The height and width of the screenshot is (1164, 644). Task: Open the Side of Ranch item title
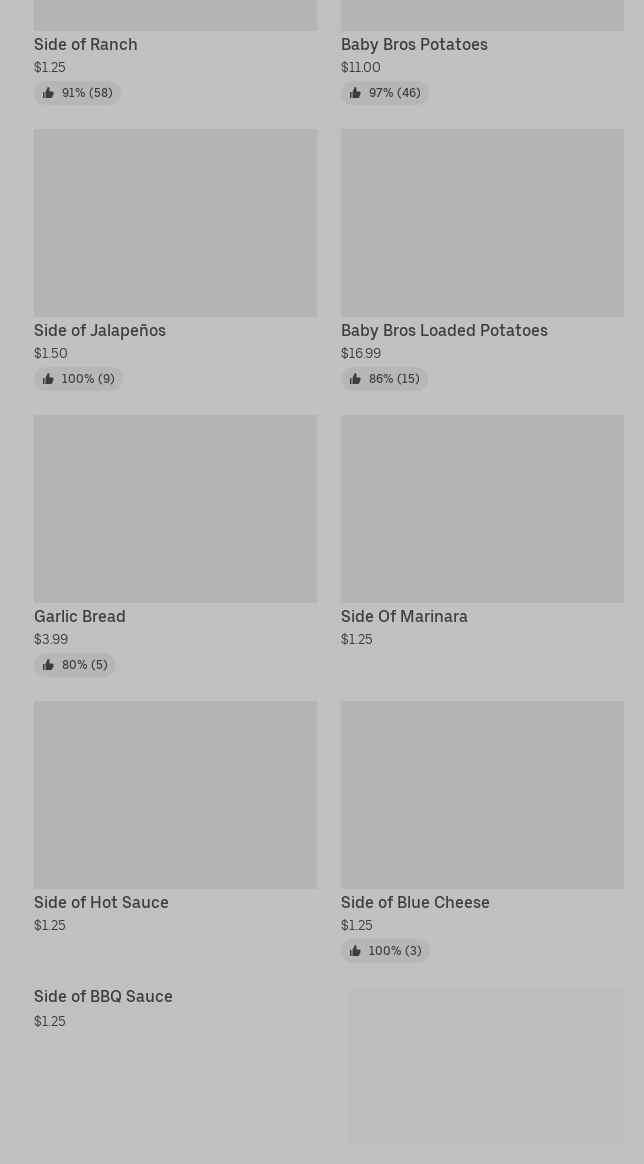pos(86,44)
